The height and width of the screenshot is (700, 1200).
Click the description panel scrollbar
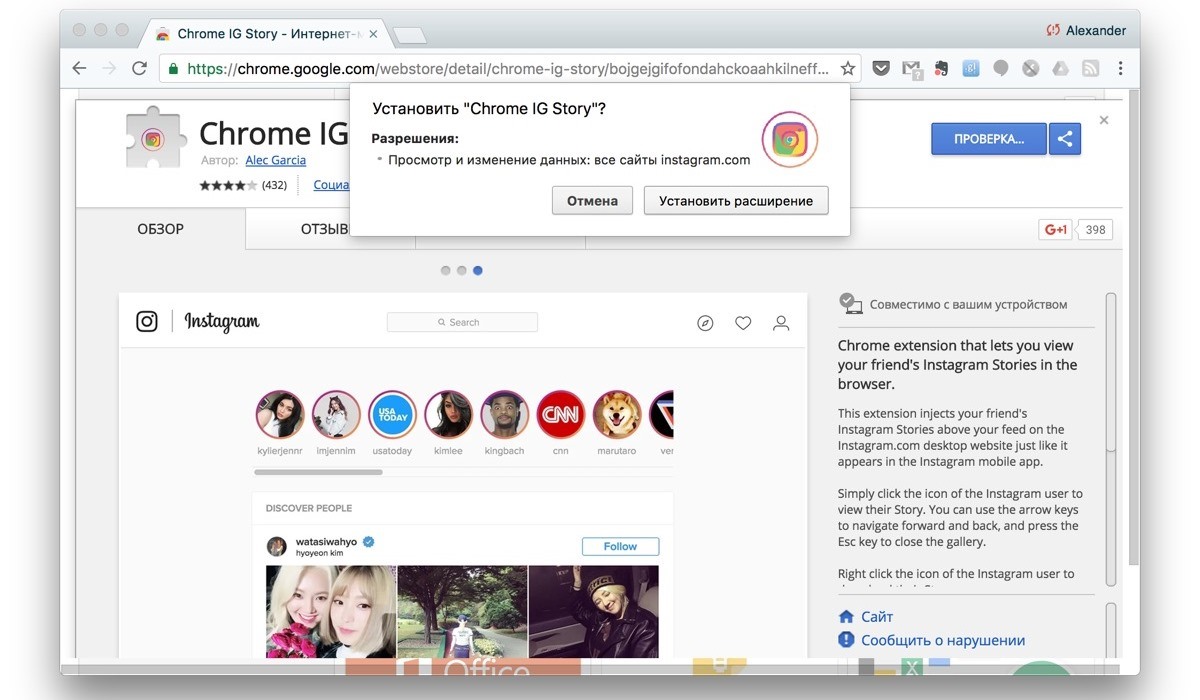[x=1111, y=370]
